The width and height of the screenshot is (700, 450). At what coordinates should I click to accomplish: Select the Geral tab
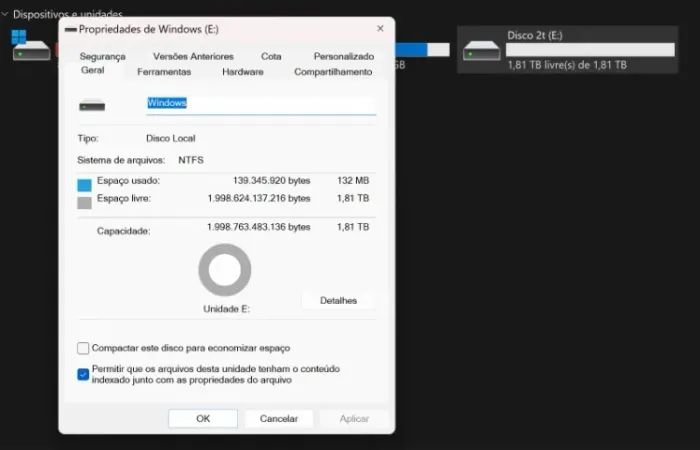(92, 70)
